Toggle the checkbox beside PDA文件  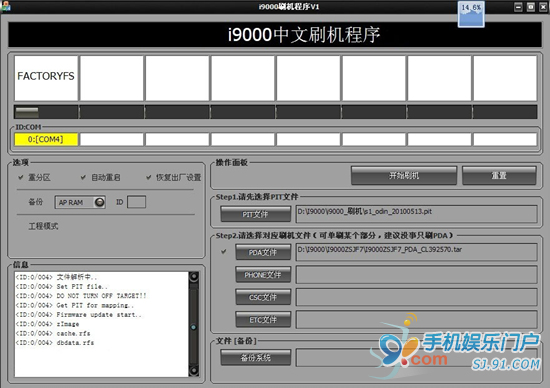(223, 252)
